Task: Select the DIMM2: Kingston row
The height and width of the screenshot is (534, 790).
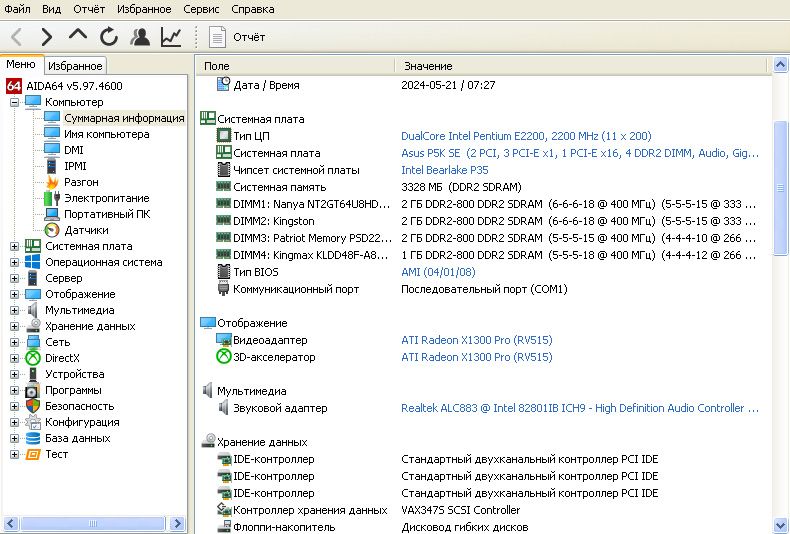Action: tap(485, 221)
